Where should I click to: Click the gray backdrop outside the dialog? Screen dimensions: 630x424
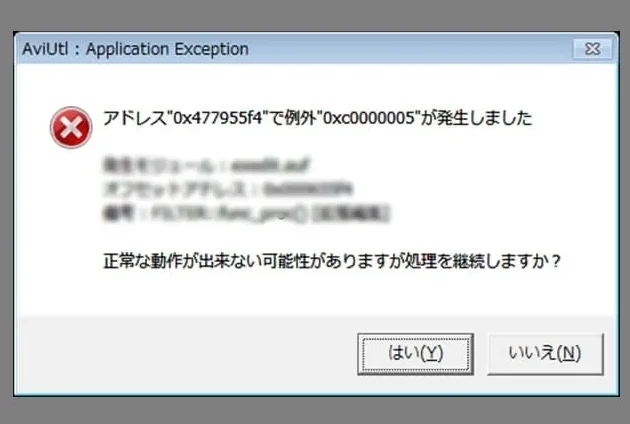pos(315,15)
